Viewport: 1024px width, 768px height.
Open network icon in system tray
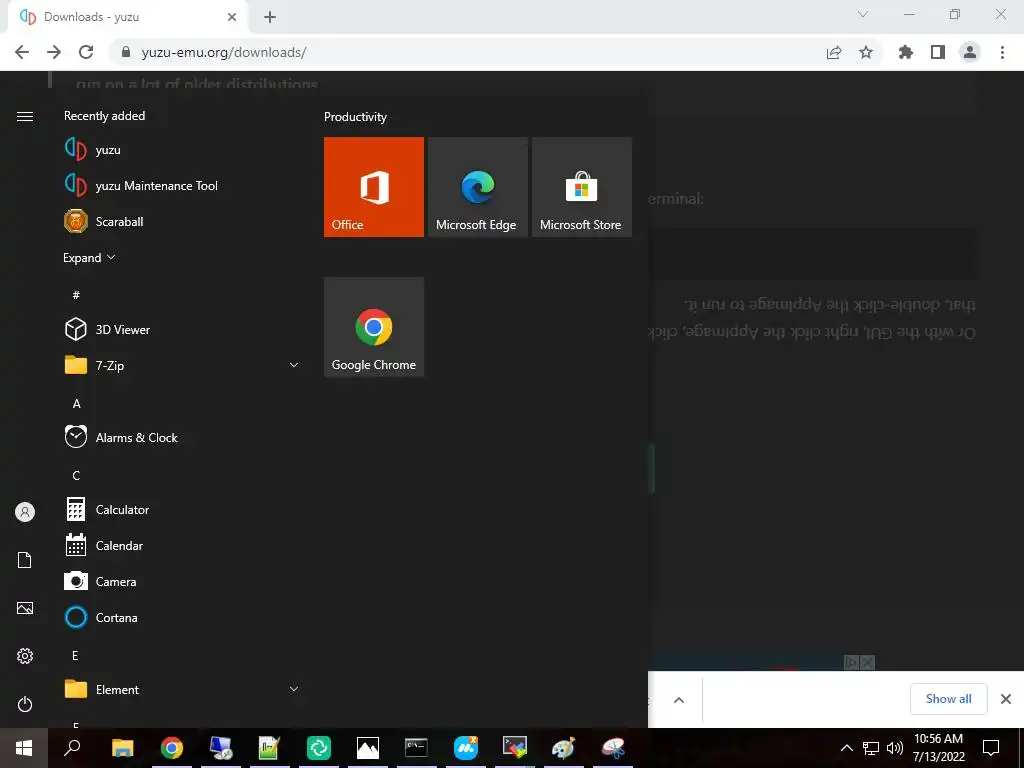tap(871, 748)
